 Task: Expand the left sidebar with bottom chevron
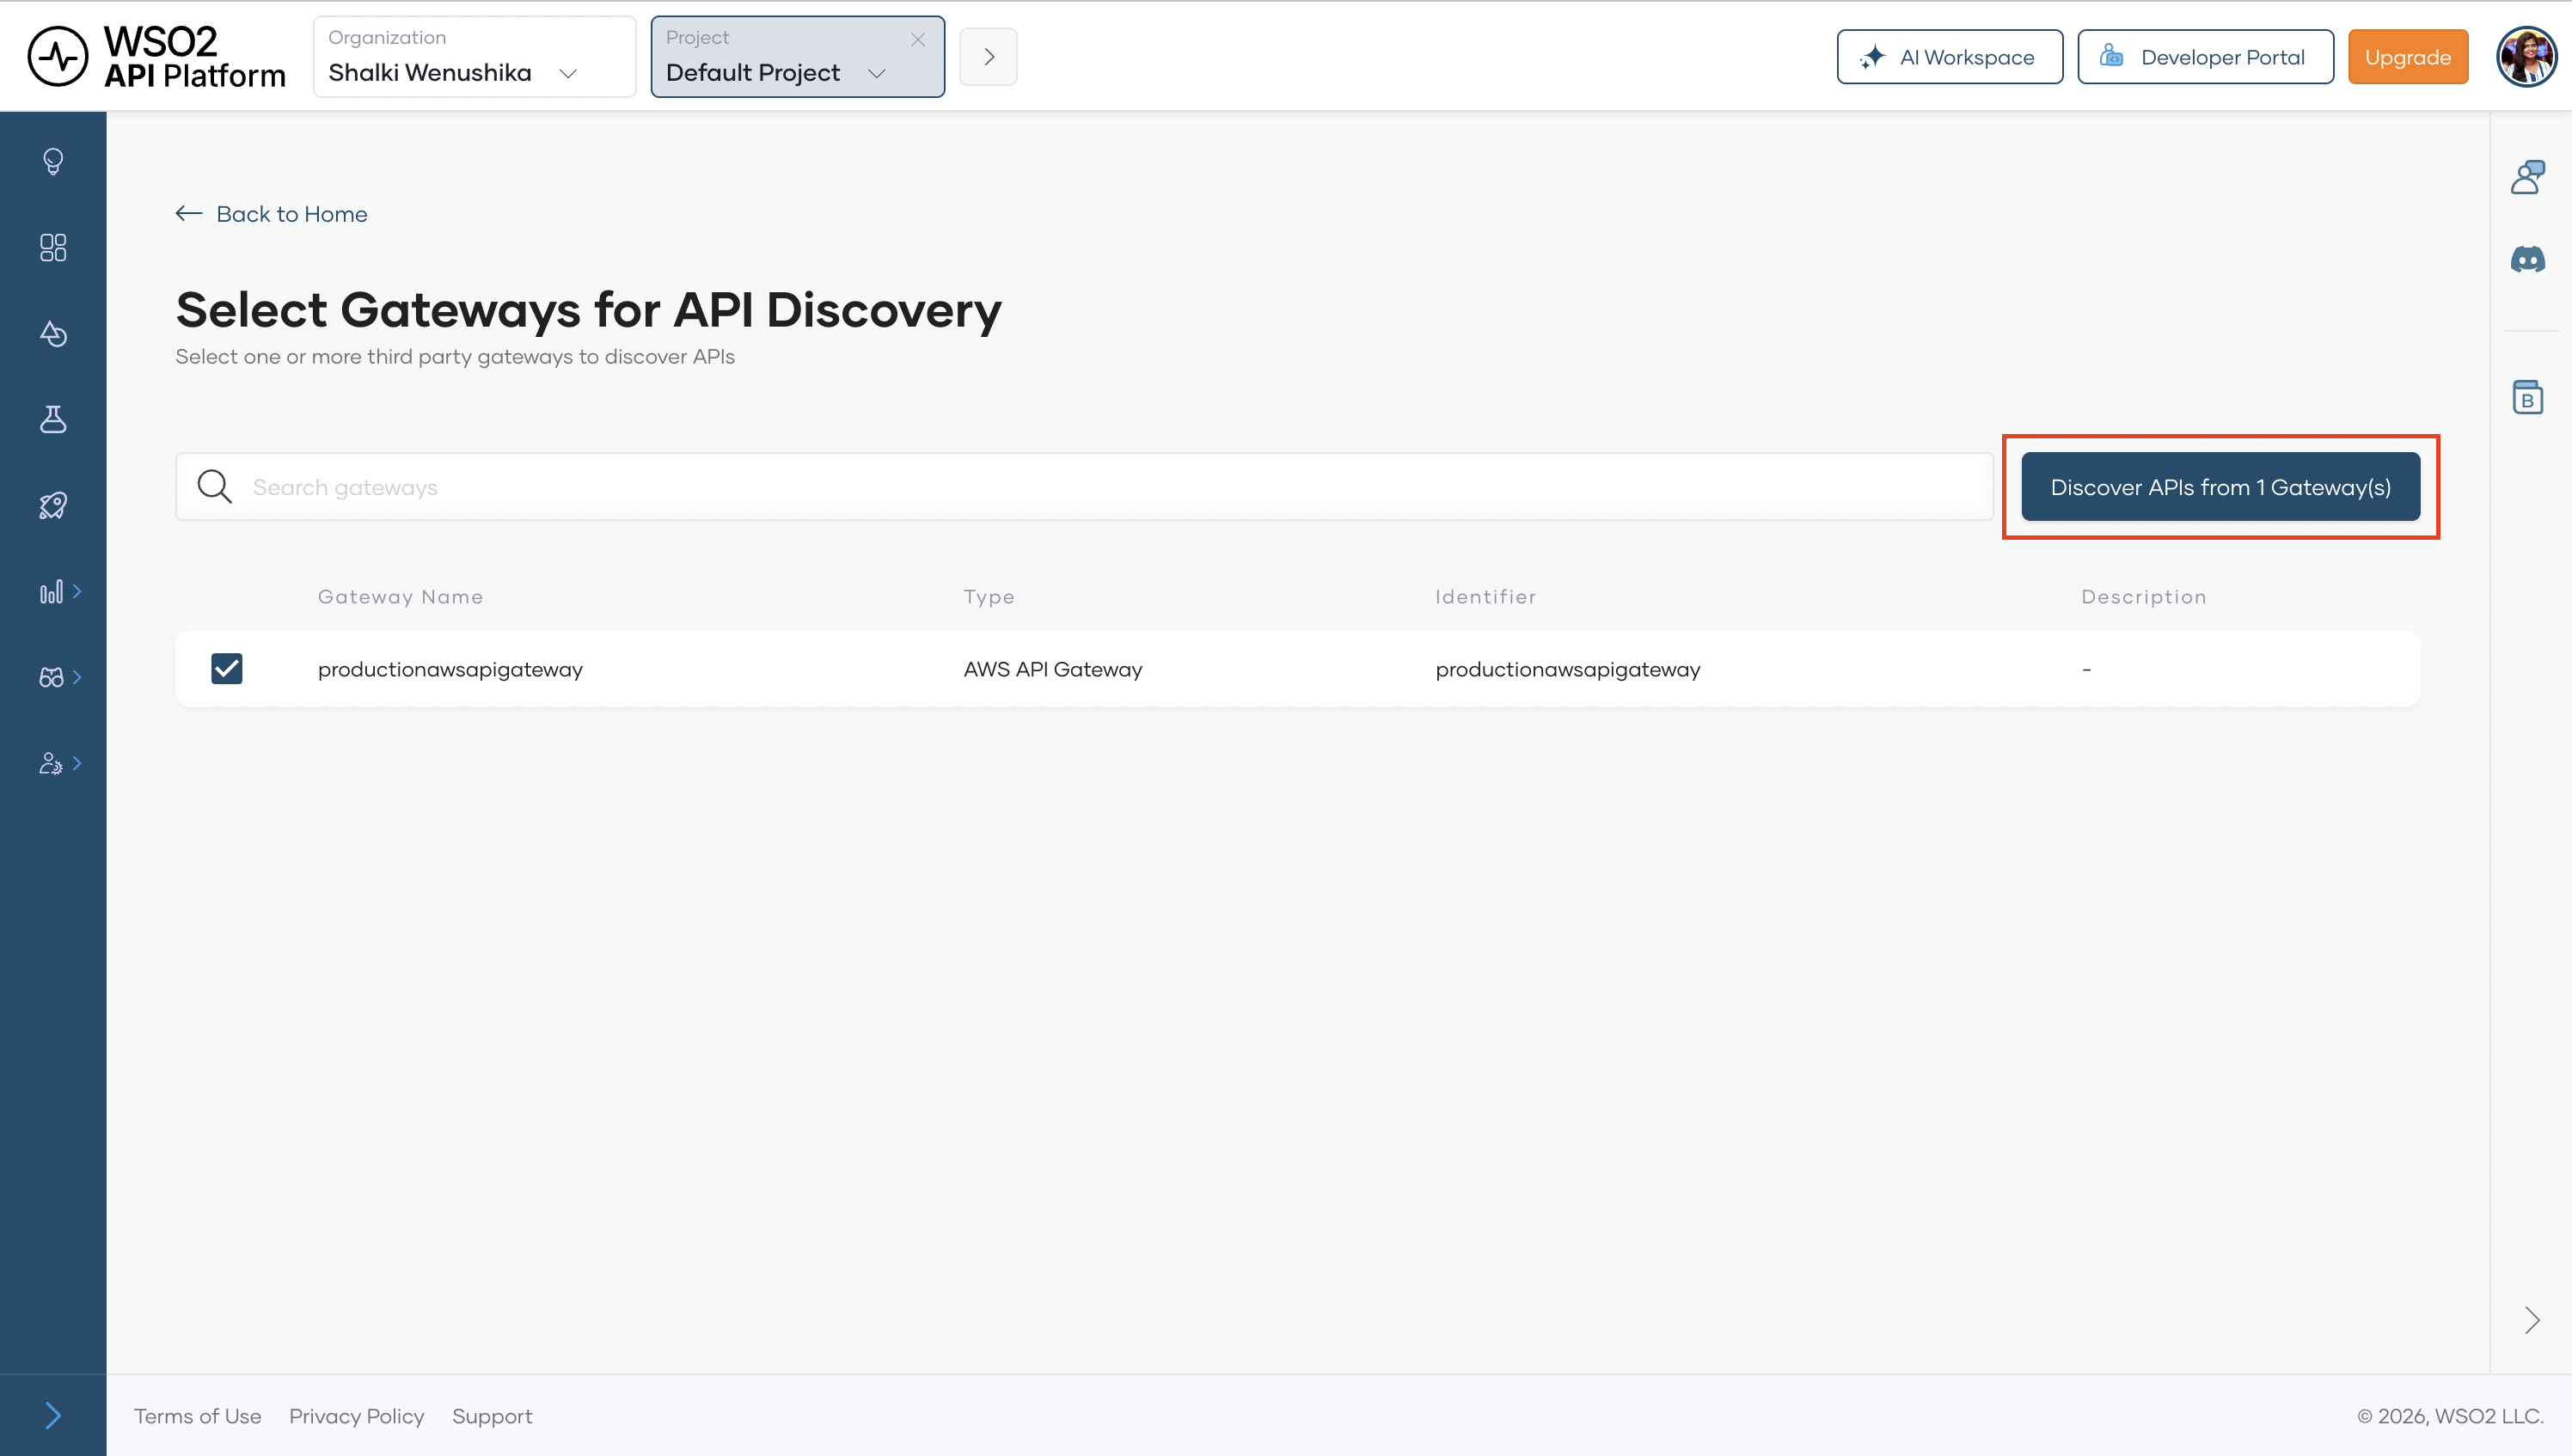(x=53, y=1415)
